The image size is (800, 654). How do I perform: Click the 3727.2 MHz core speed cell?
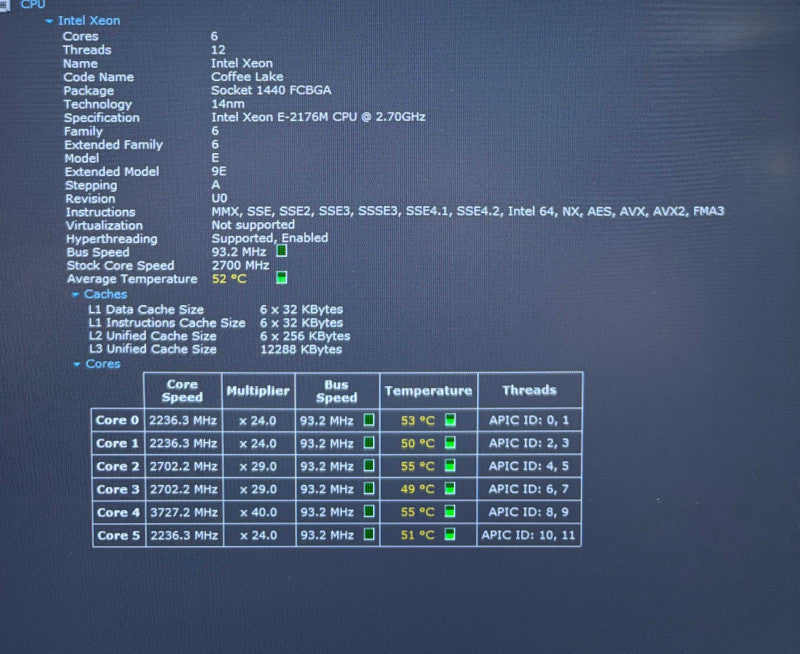click(x=184, y=512)
